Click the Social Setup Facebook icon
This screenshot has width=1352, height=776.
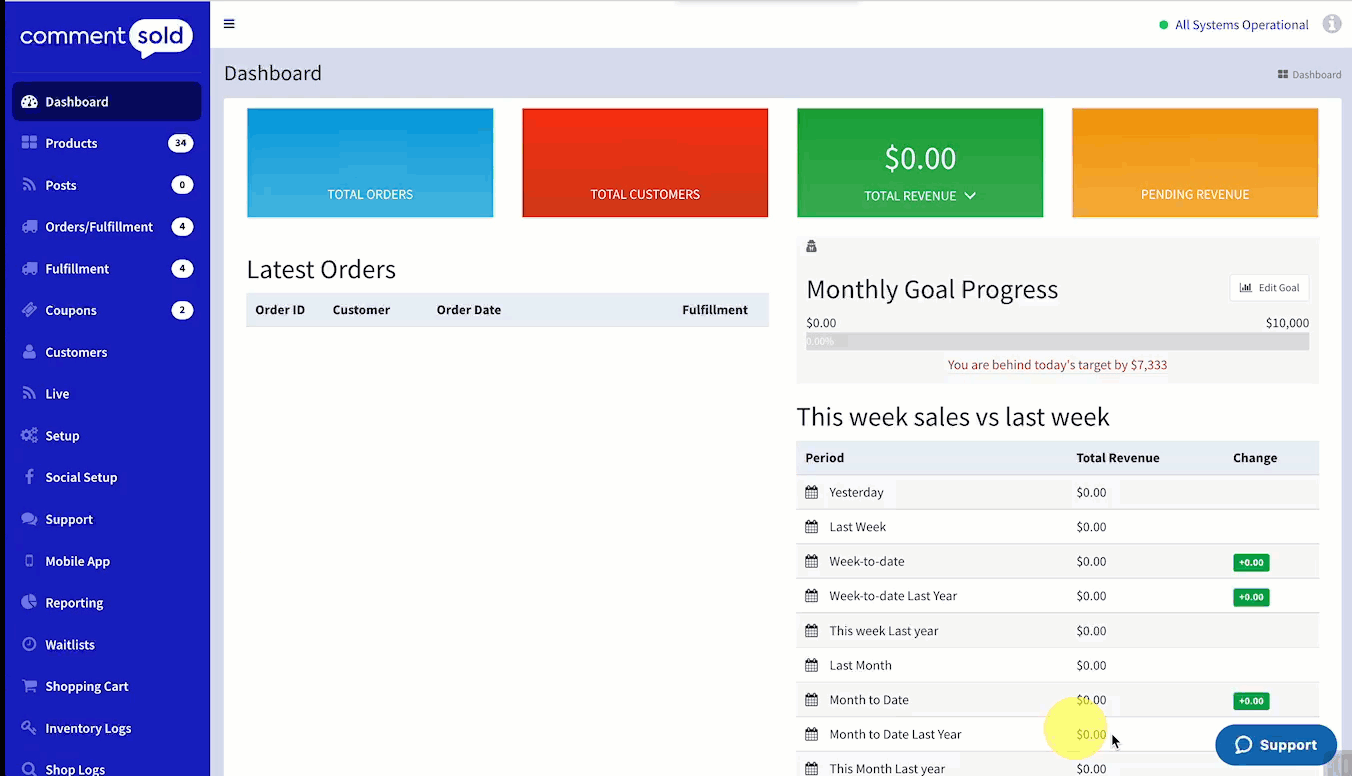click(29, 477)
